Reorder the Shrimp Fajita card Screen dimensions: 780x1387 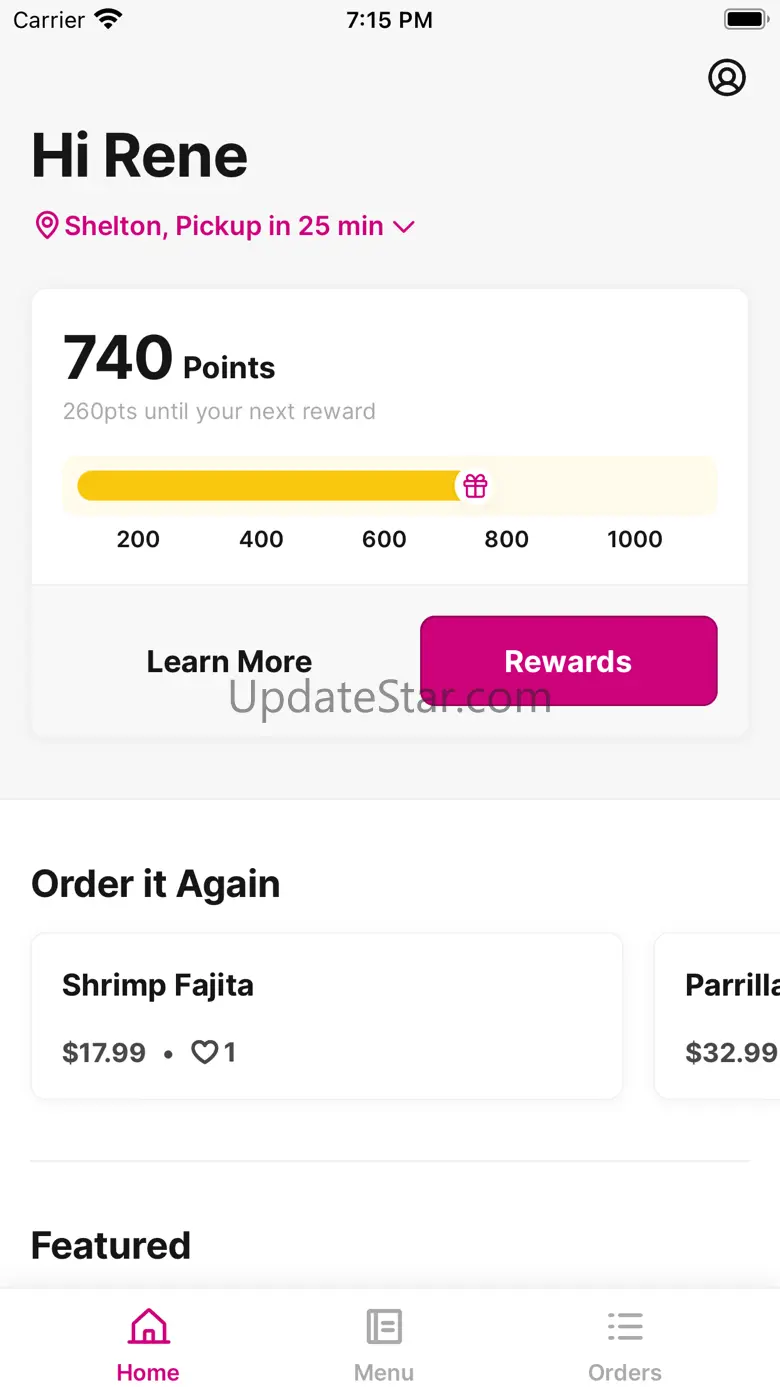327,1016
